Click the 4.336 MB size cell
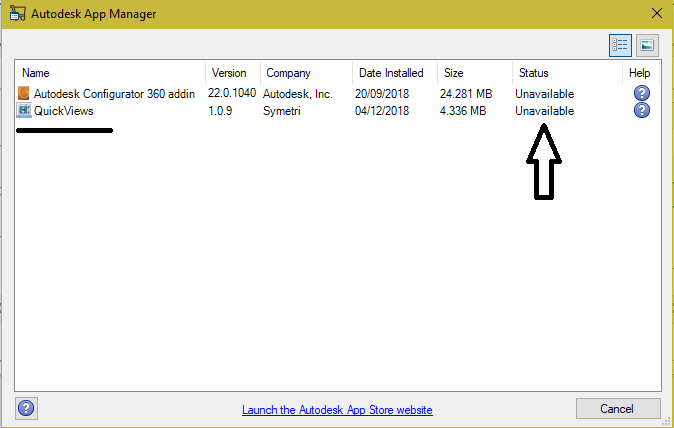674x428 pixels. click(x=463, y=111)
